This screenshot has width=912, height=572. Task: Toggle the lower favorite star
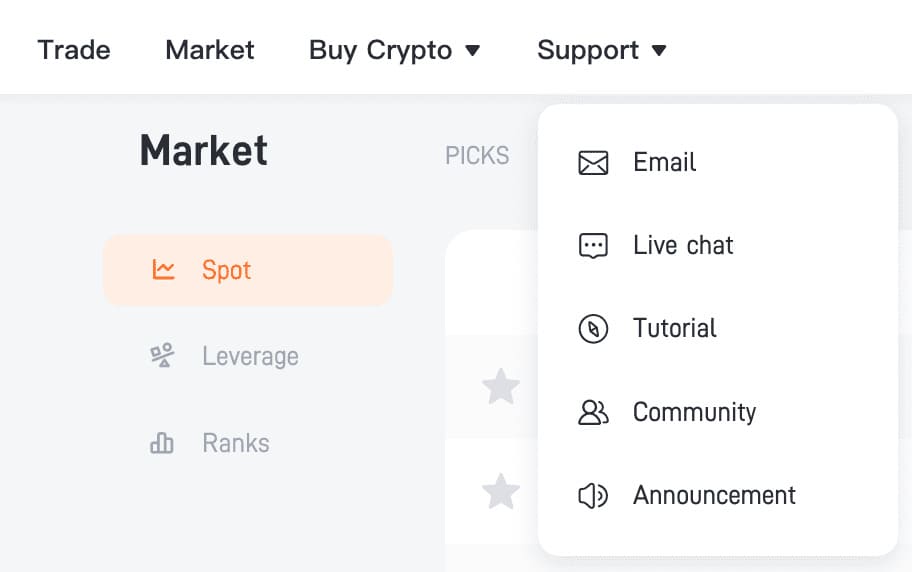pyautogui.click(x=501, y=492)
